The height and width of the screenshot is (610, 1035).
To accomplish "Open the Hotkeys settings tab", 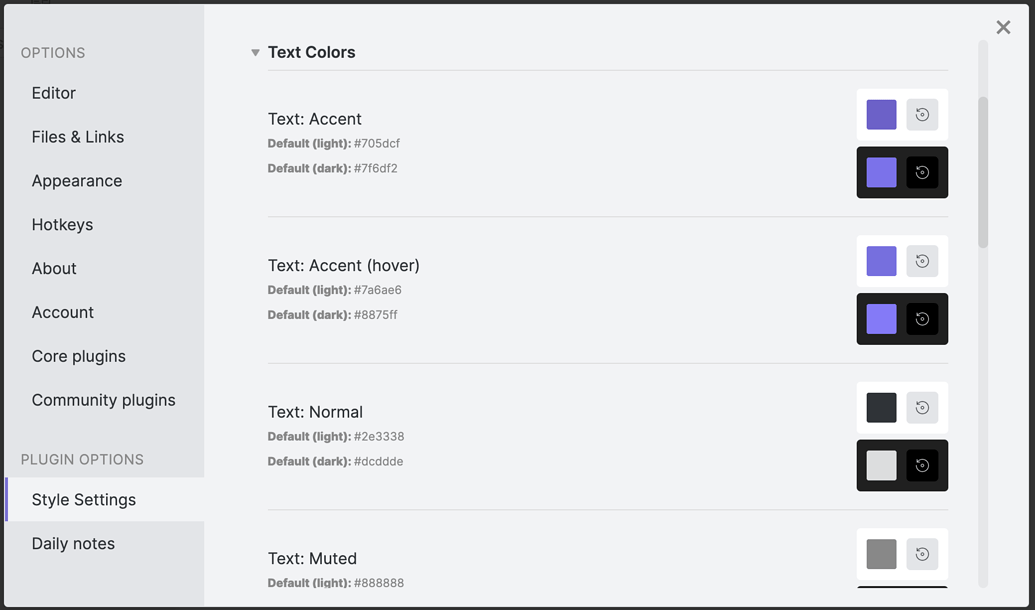I will (62, 225).
